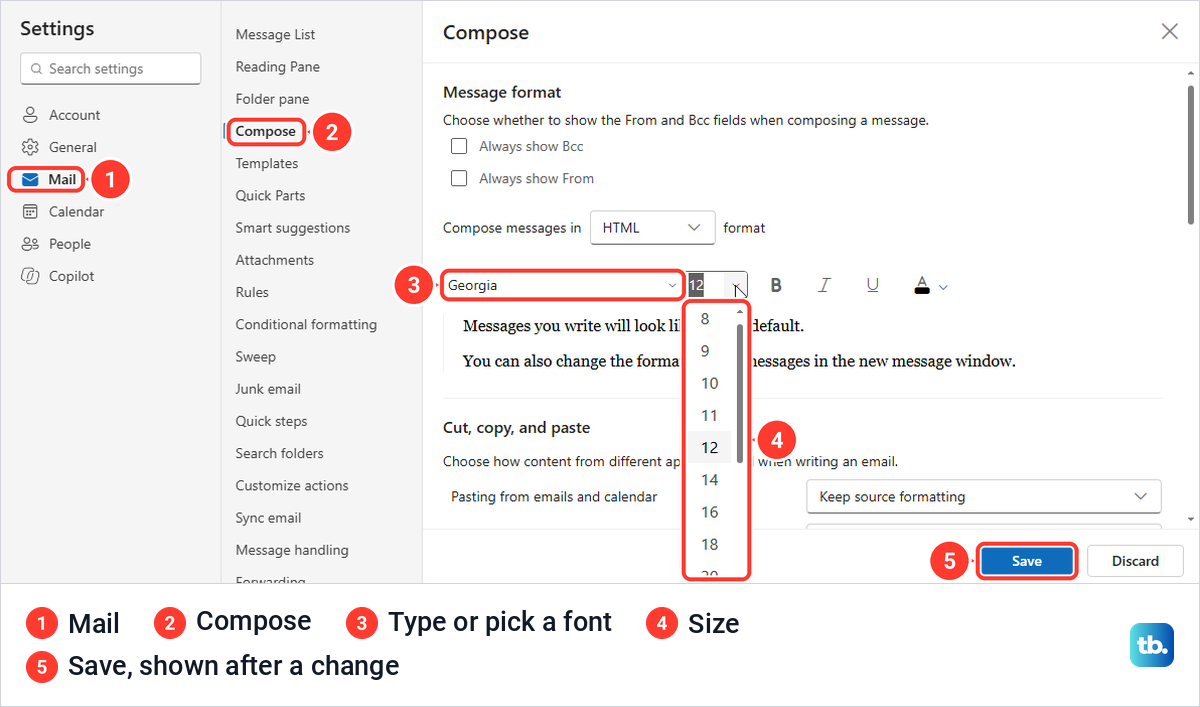Viewport: 1200px width, 707px height.
Task: Click the Mail envelope icon
Action: pos(30,180)
